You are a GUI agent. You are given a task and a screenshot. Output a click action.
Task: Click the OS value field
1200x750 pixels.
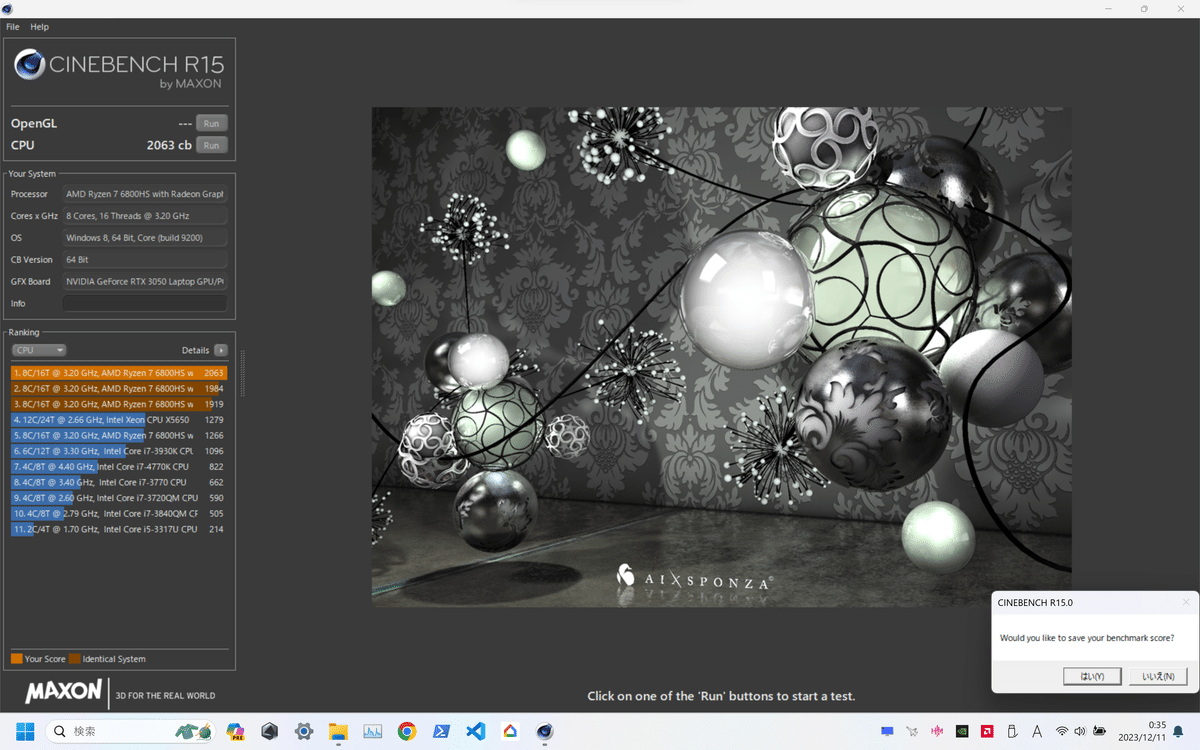[145, 238]
